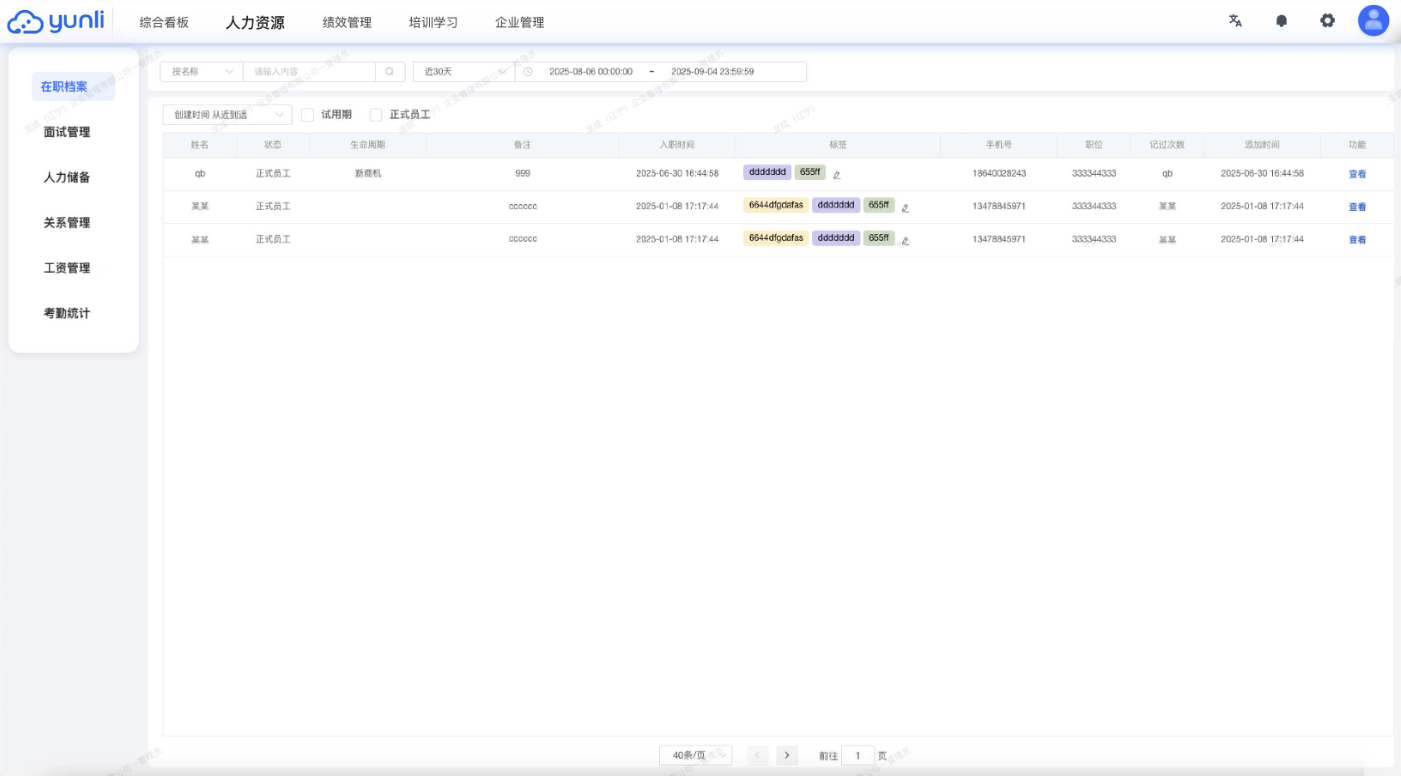The width and height of the screenshot is (1401, 776).
Task: Enable the 正式员工 checkbox
Action: pos(375,114)
